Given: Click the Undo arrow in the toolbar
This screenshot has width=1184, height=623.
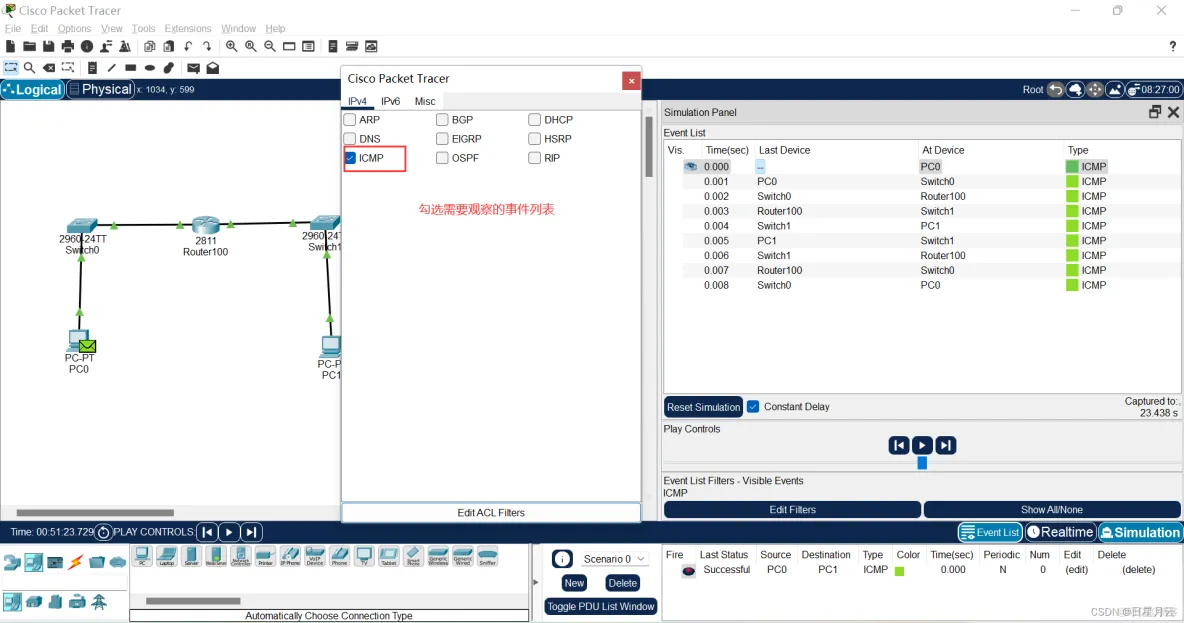Looking at the screenshot, I should [x=188, y=47].
